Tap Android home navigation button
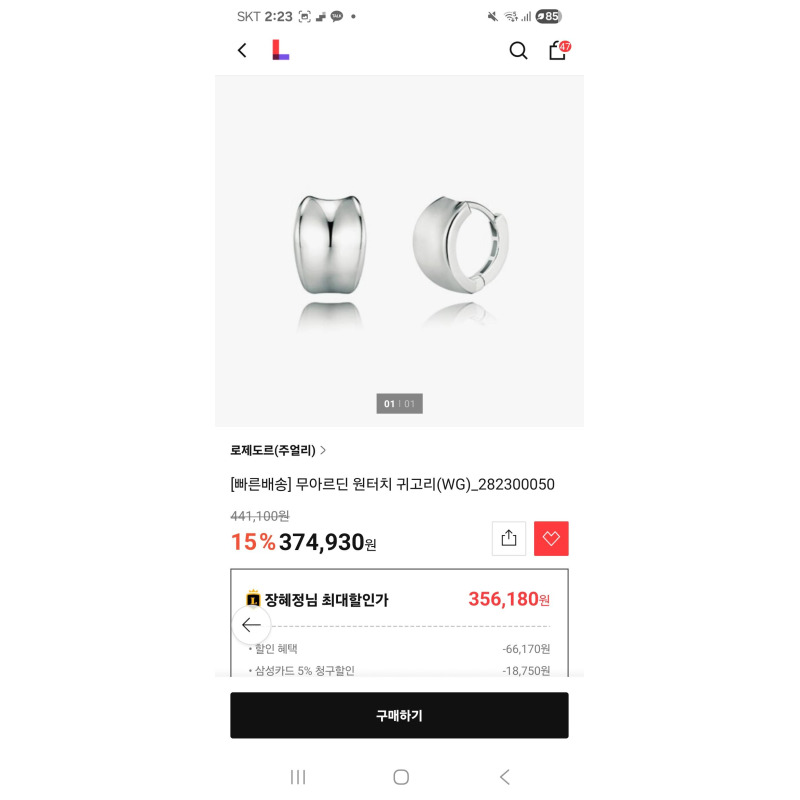800x800 pixels. [401, 777]
